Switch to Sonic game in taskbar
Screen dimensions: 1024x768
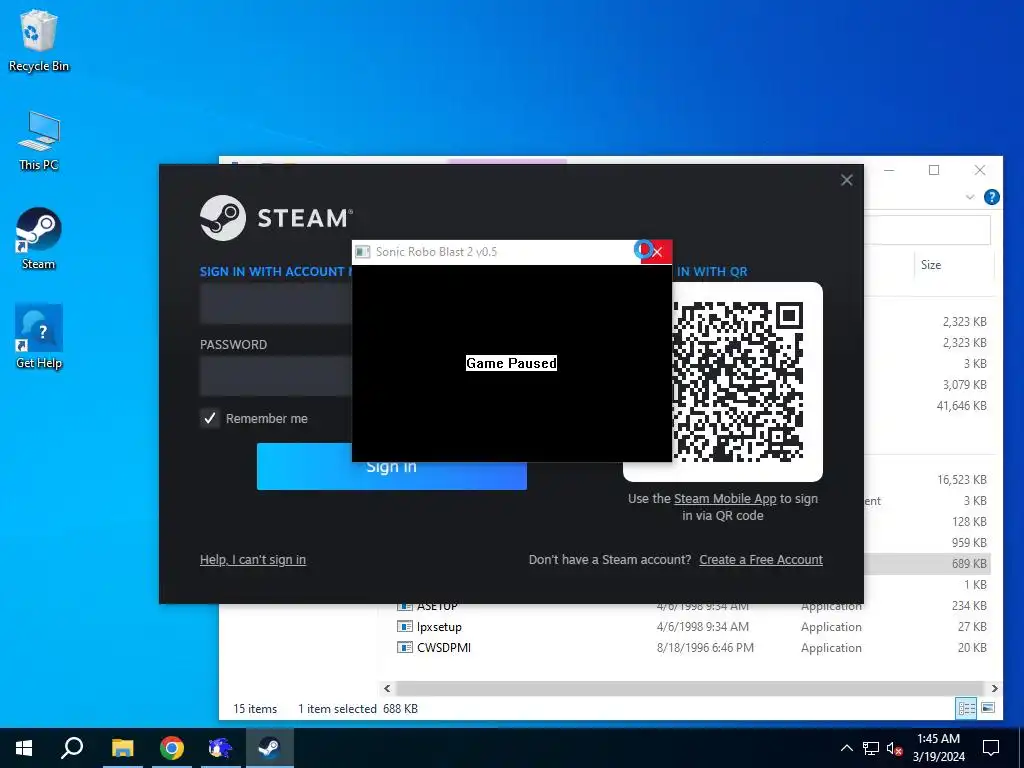tap(220, 748)
